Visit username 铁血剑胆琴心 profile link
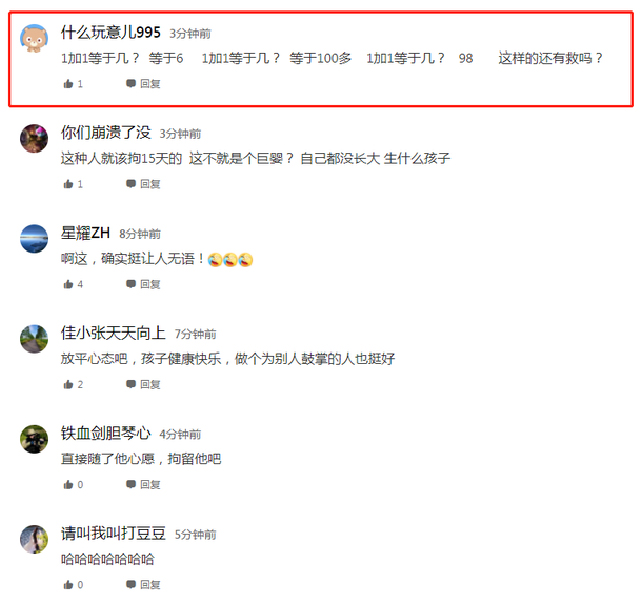The height and width of the screenshot is (602, 640). (106, 433)
